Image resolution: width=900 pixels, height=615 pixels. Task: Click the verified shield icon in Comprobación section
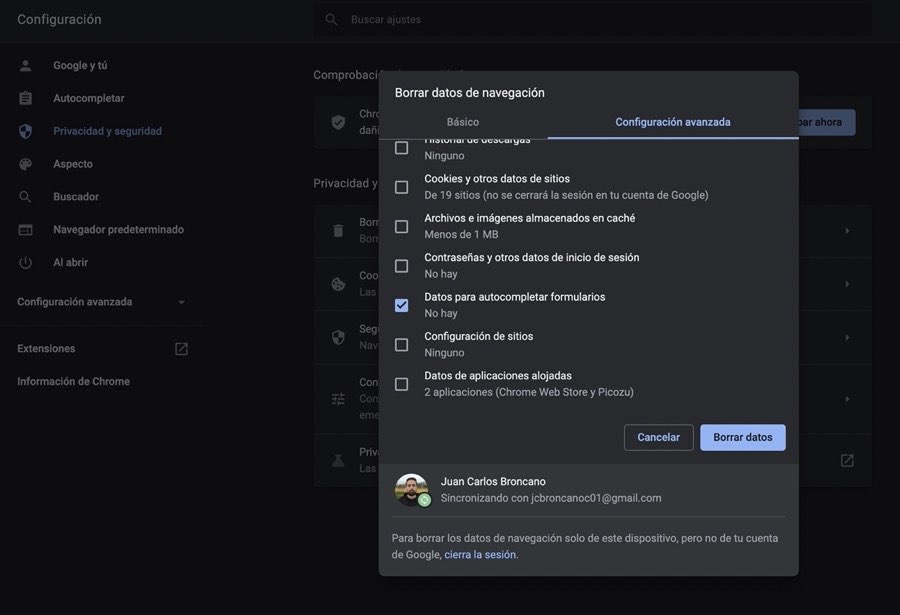tap(338, 122)
